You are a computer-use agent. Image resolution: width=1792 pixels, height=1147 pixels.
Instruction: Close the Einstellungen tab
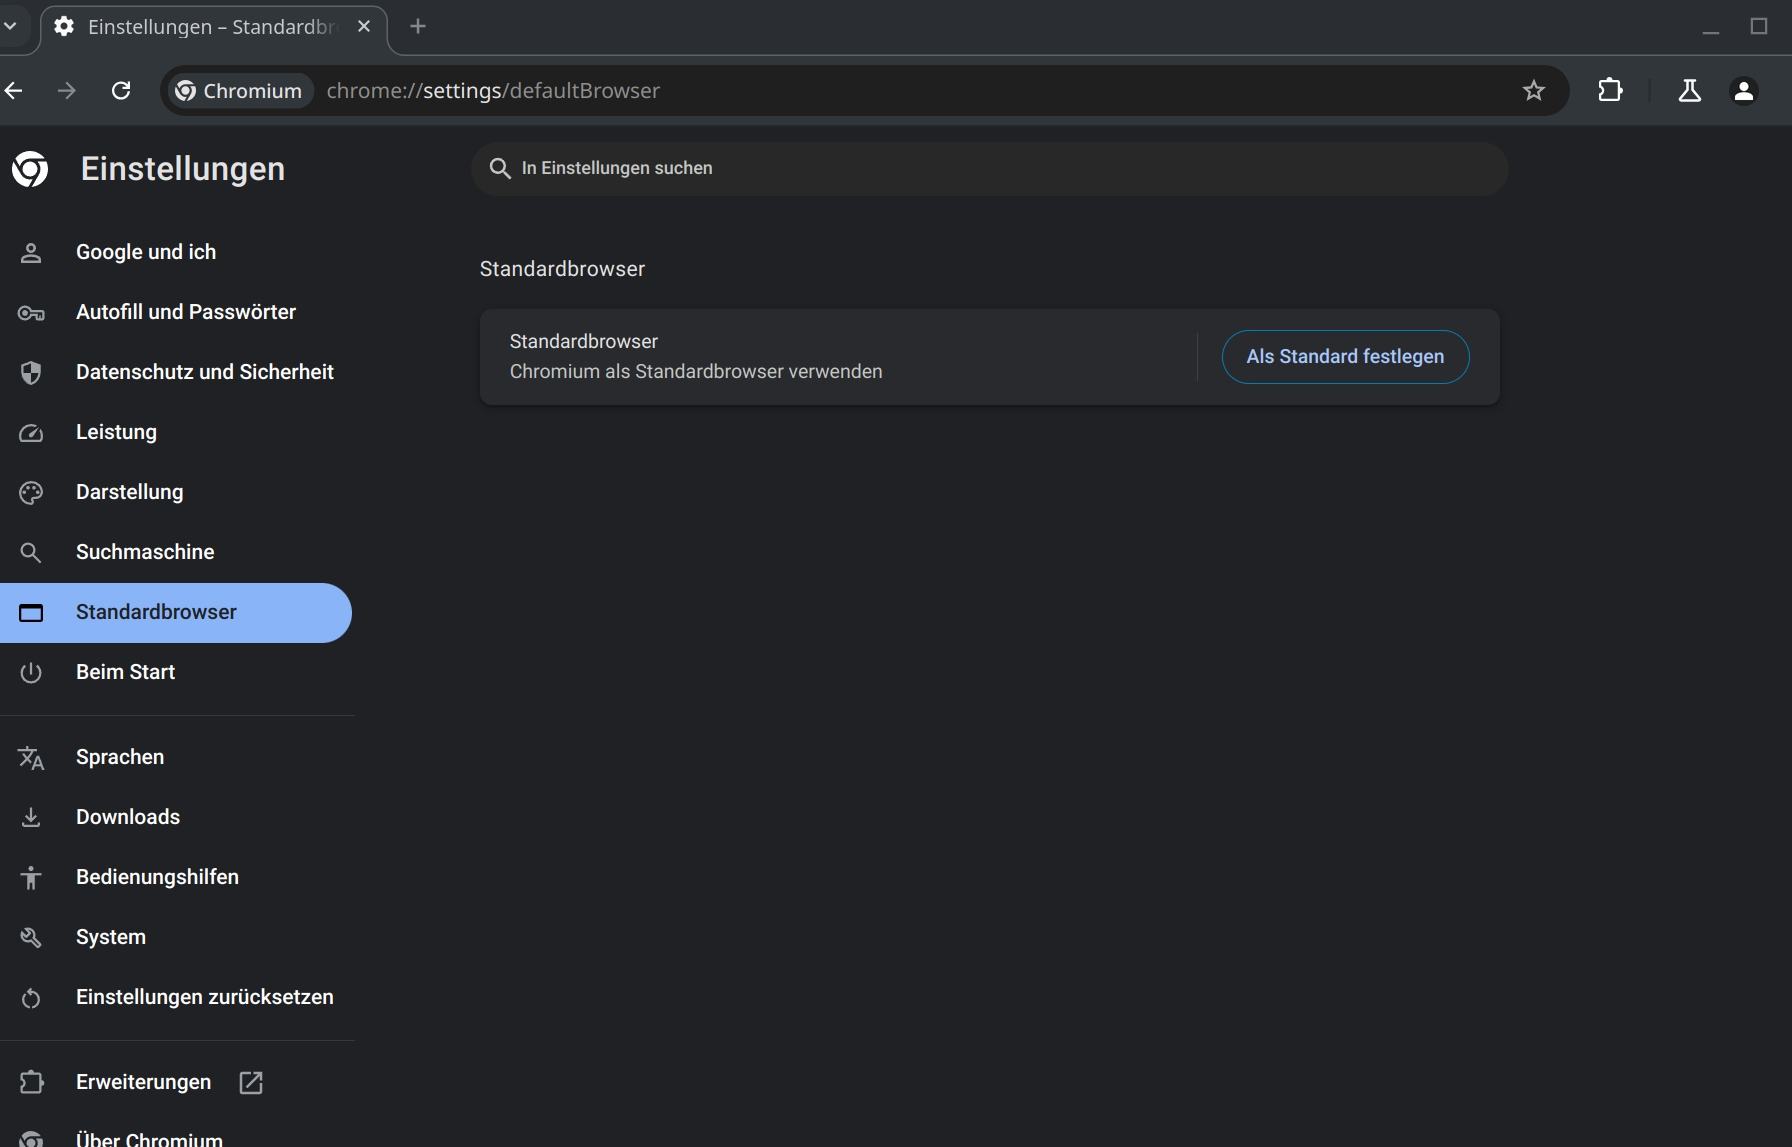point(364,27)
